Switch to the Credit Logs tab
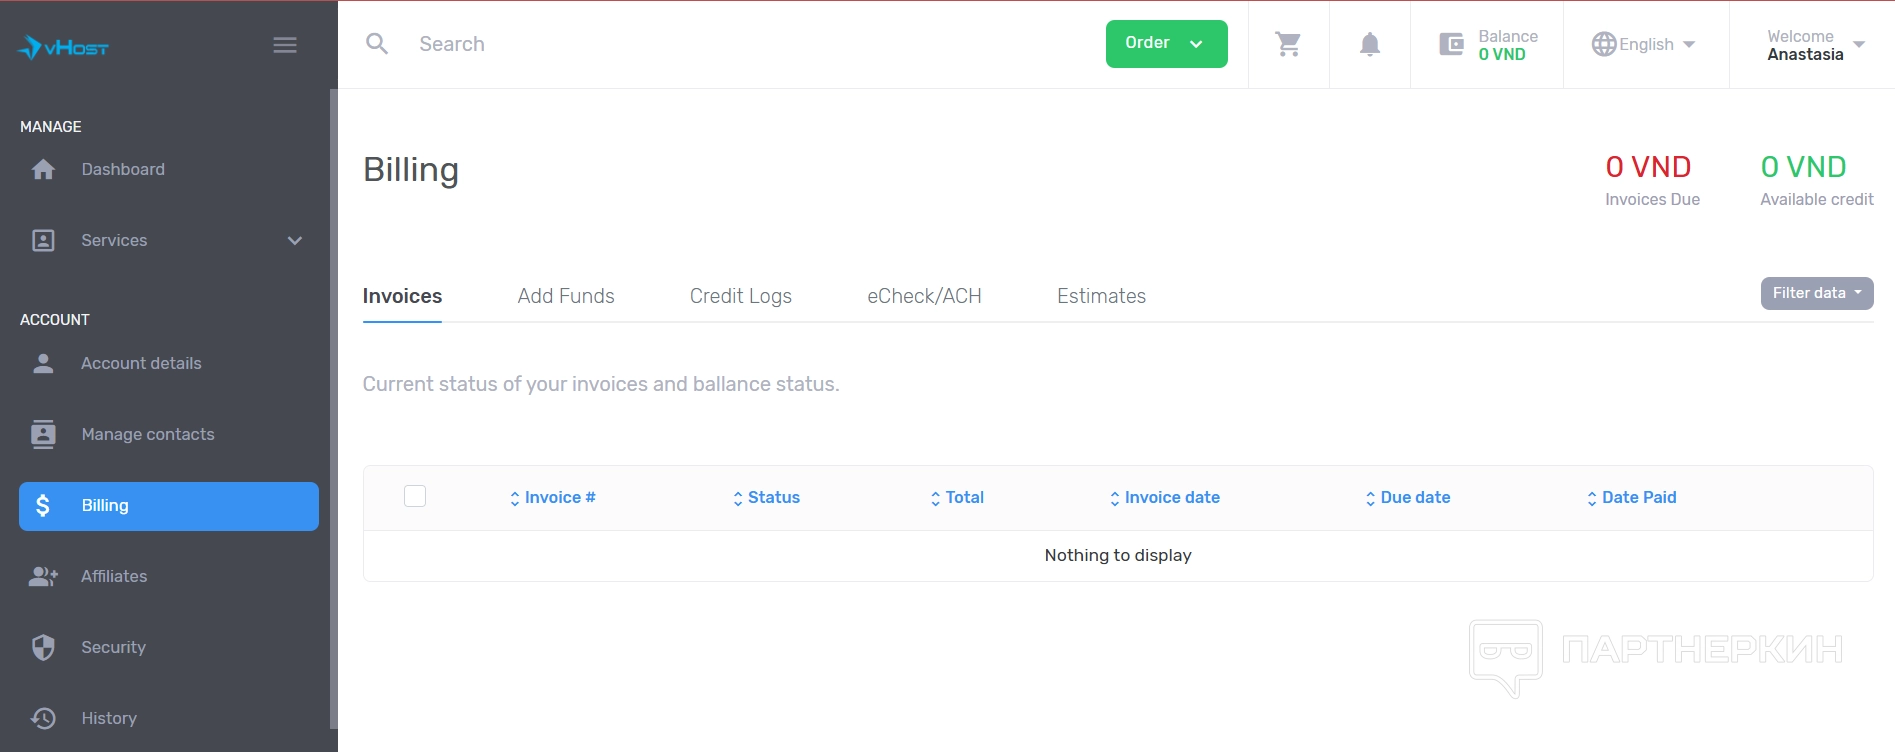 pos(741,296)
